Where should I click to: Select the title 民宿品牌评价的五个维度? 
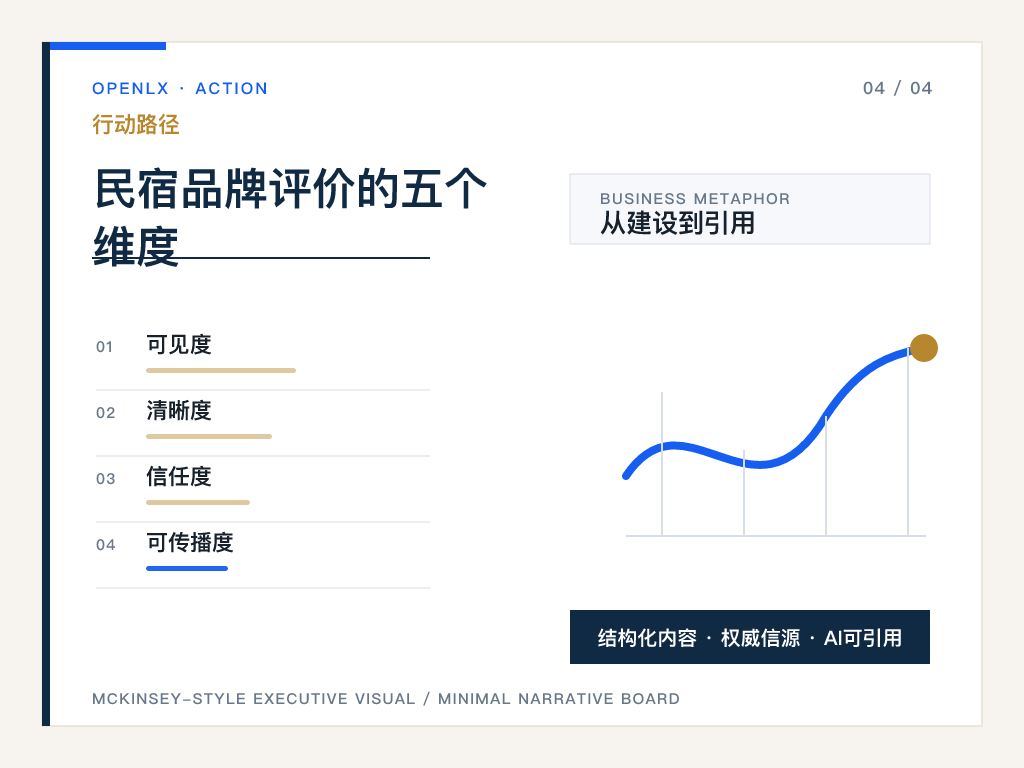[x=290, y=217]
